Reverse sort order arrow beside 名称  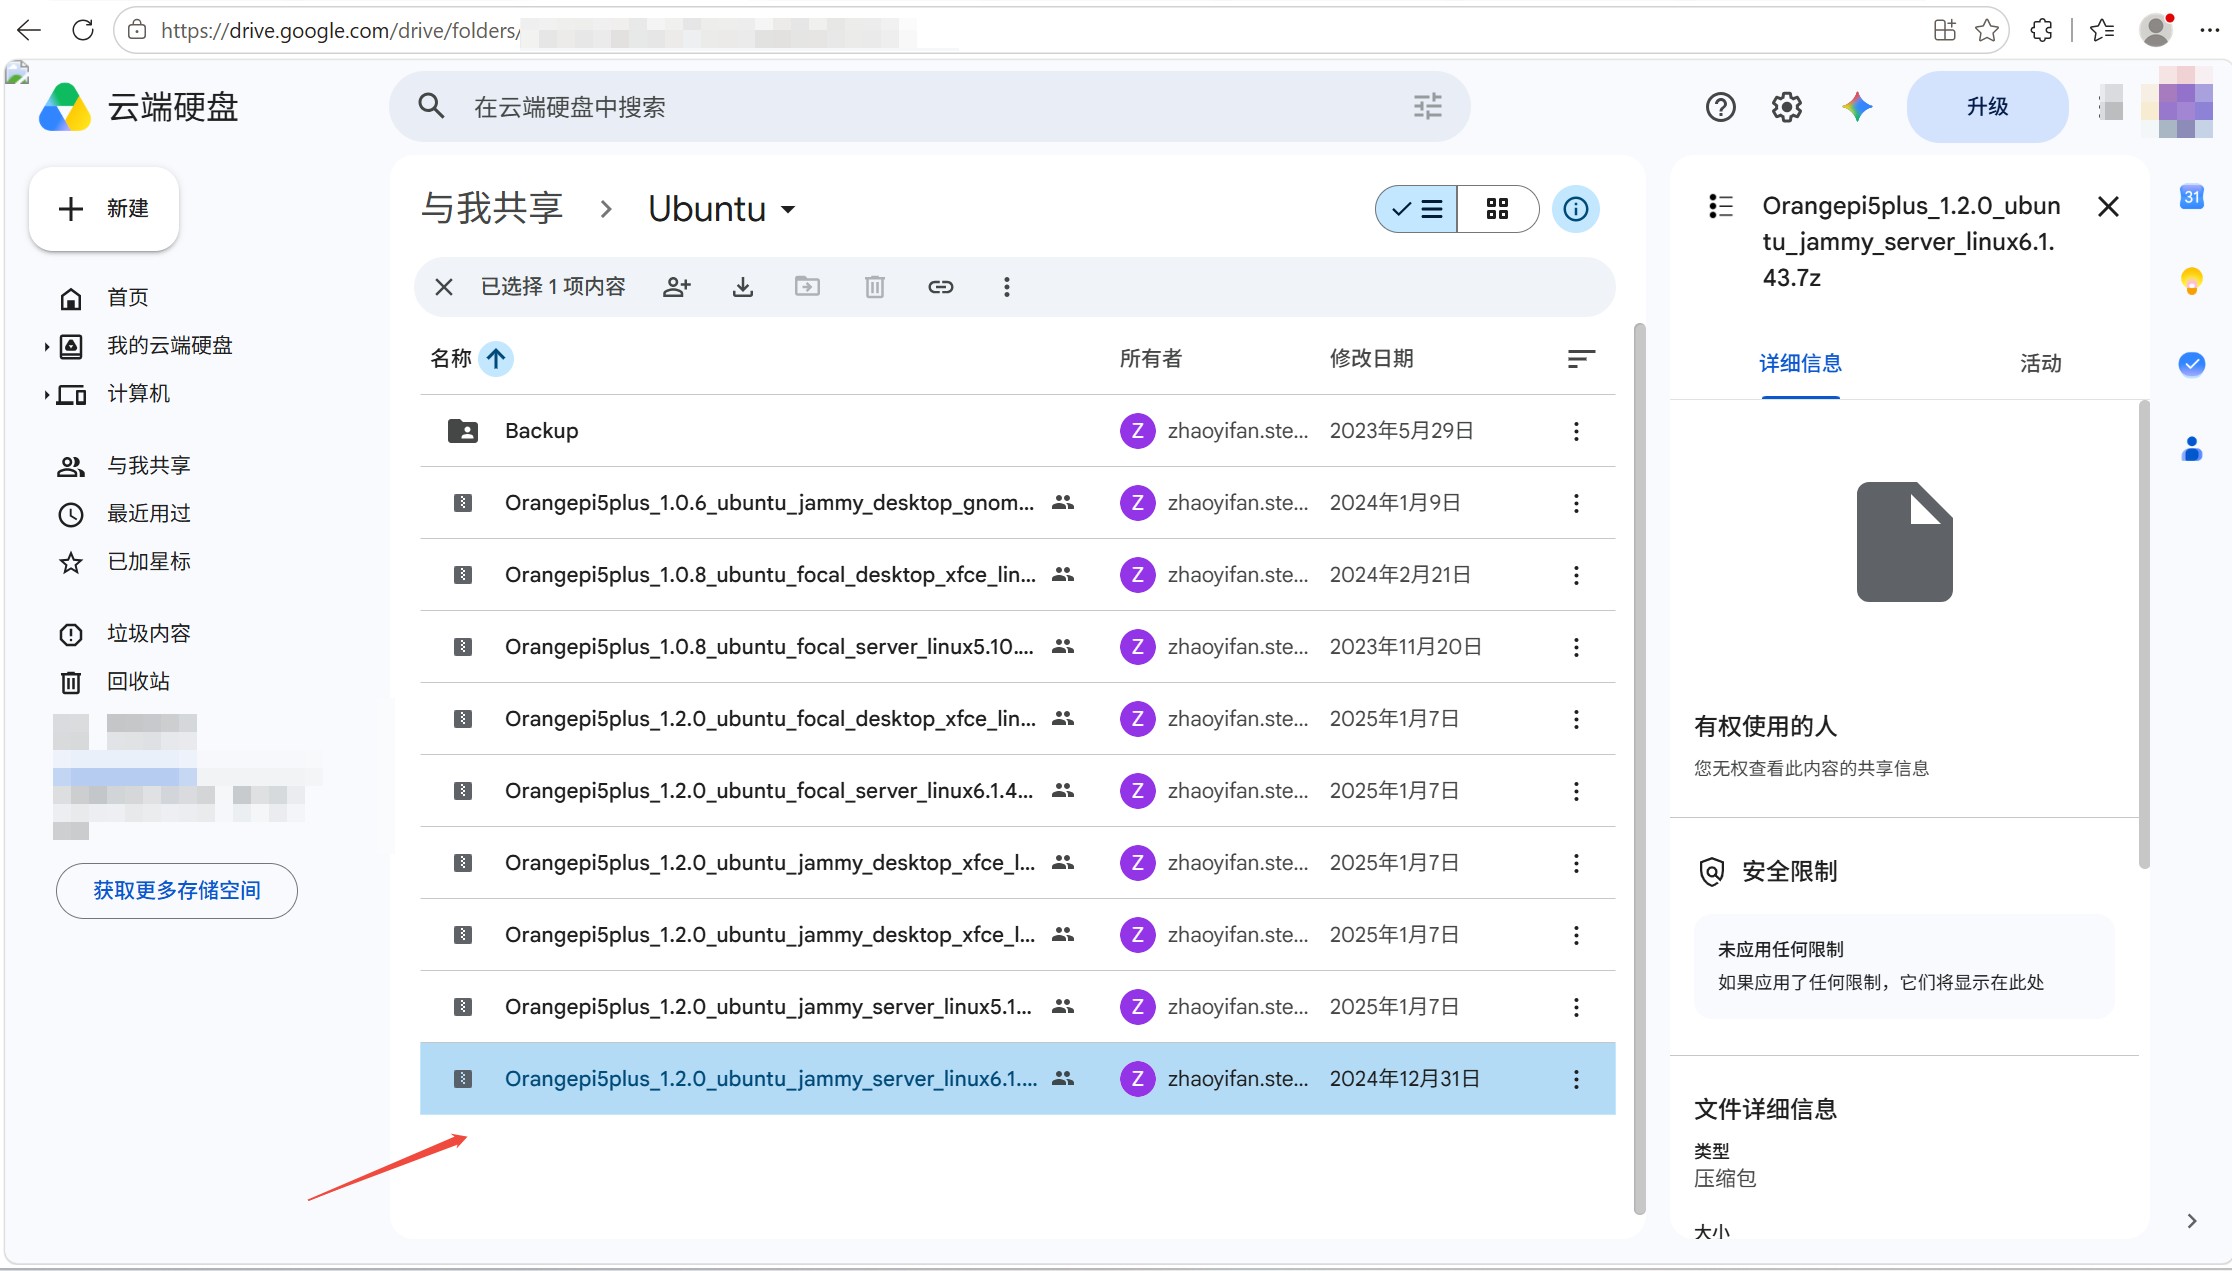496,358
